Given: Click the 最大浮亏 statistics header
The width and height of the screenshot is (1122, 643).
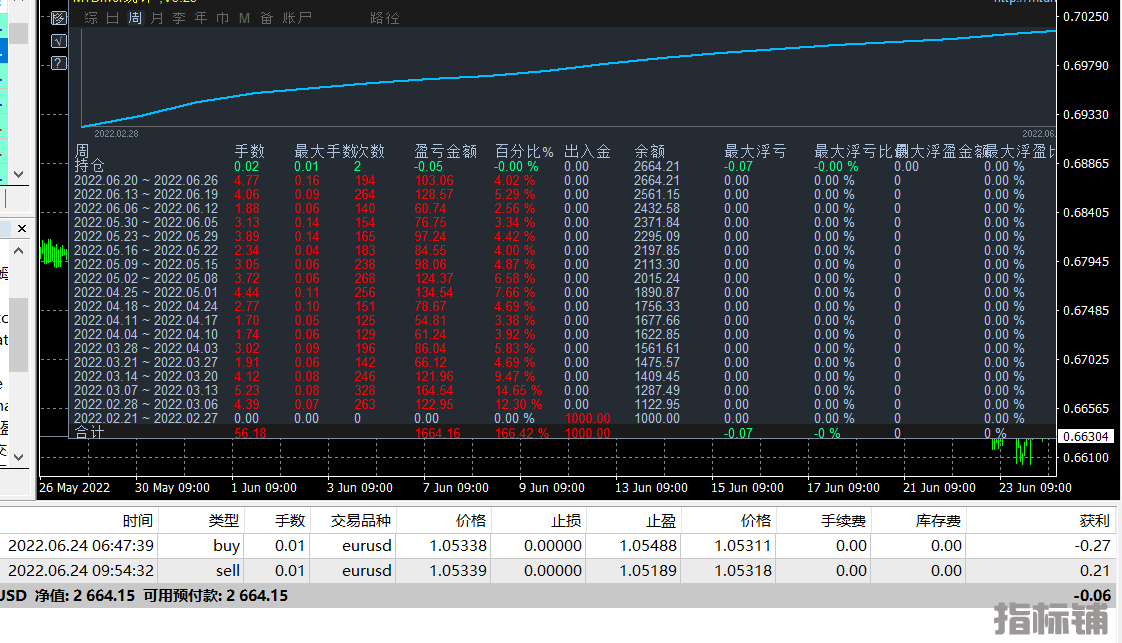Looking at the screenshot, I should [x=755, y=152].
